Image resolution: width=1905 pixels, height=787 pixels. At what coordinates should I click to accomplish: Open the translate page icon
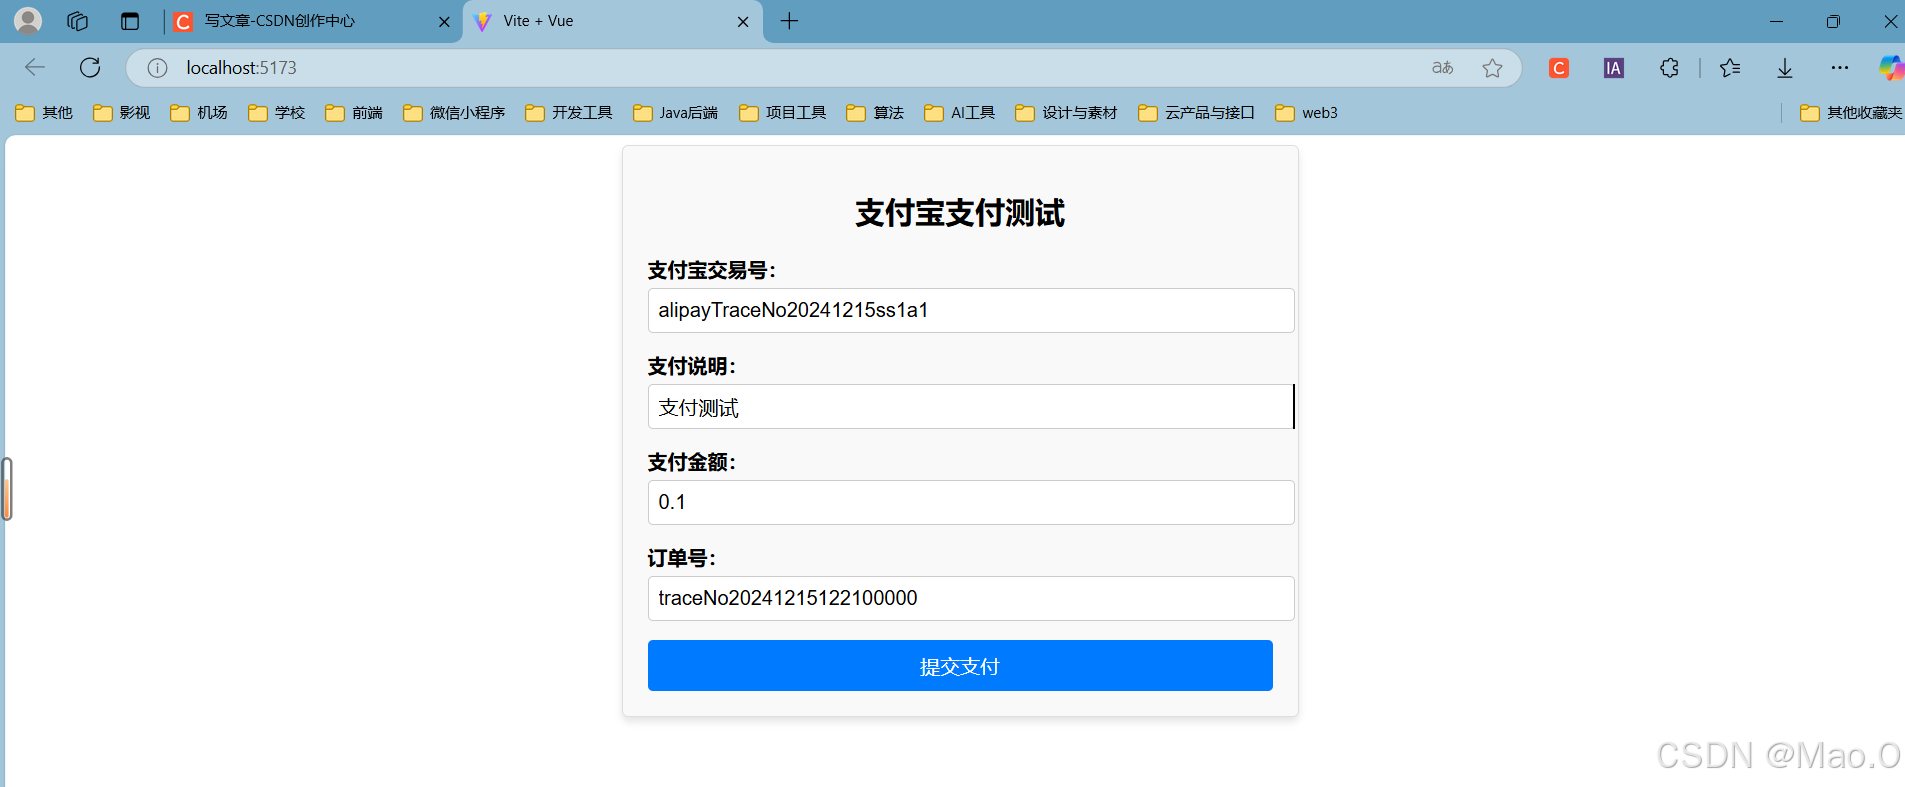[1442, 68]
